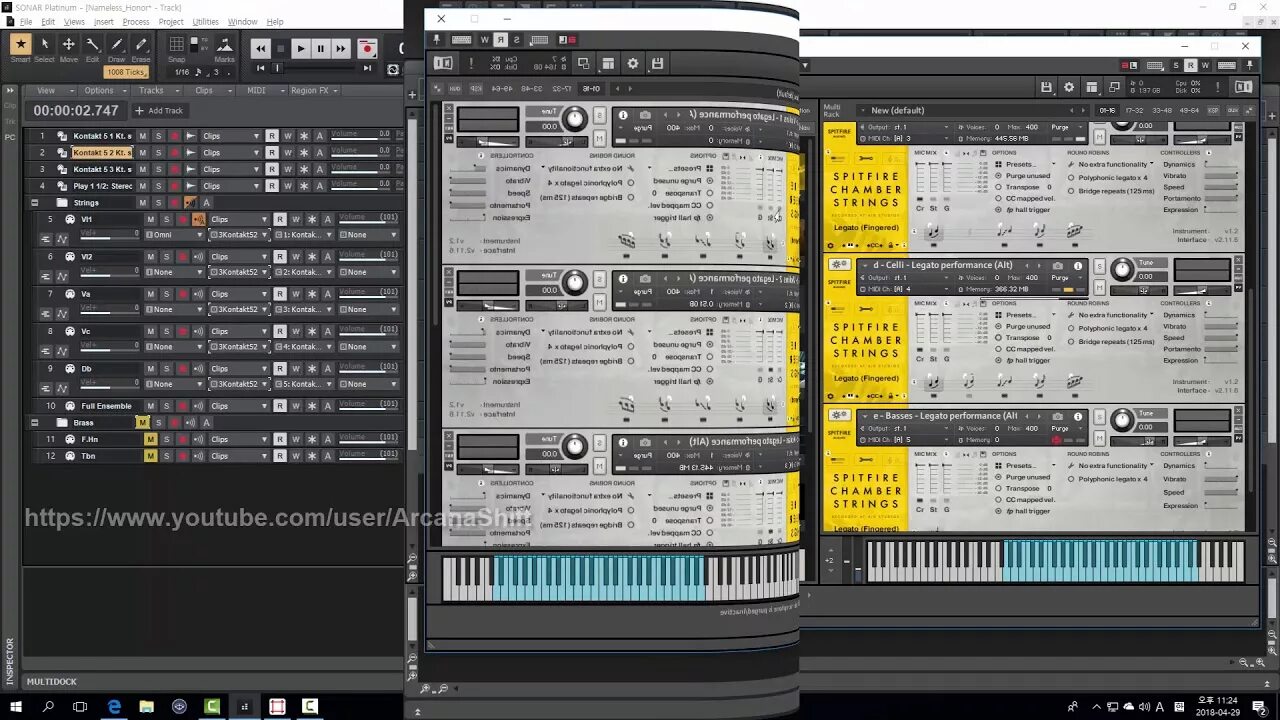
Task: Pause the transport
Action: coord(320,48)
